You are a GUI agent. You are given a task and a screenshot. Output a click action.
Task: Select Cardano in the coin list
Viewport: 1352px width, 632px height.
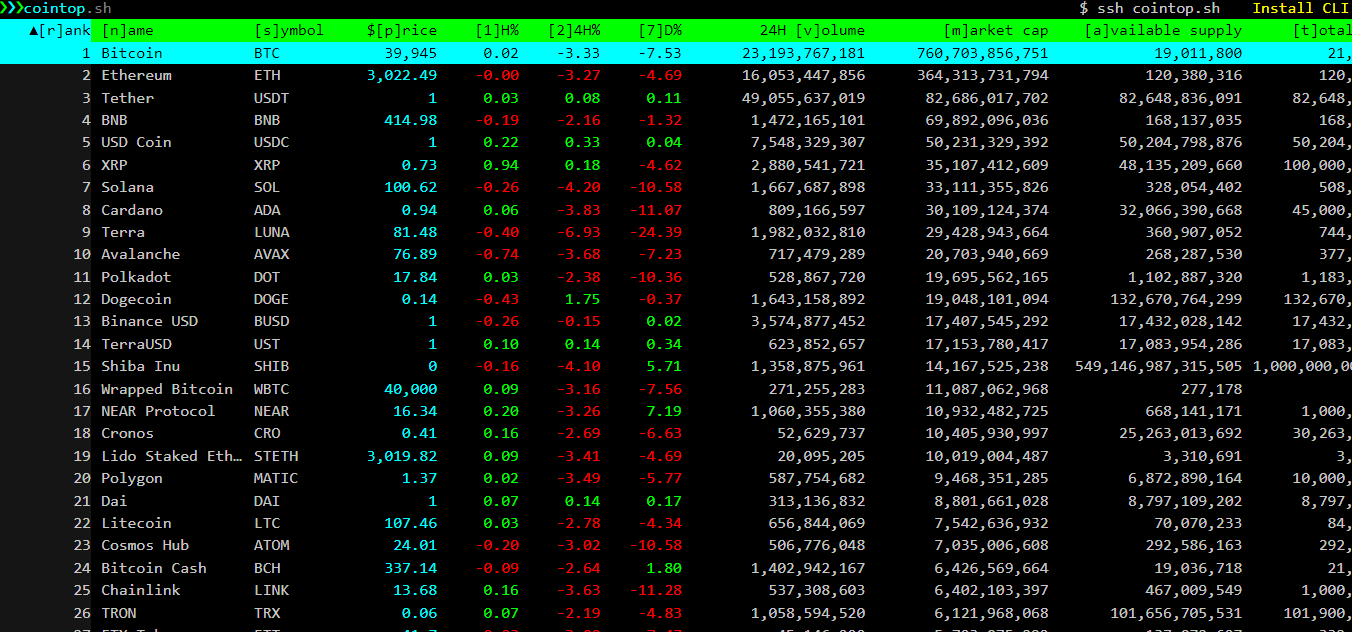point(131,210)
